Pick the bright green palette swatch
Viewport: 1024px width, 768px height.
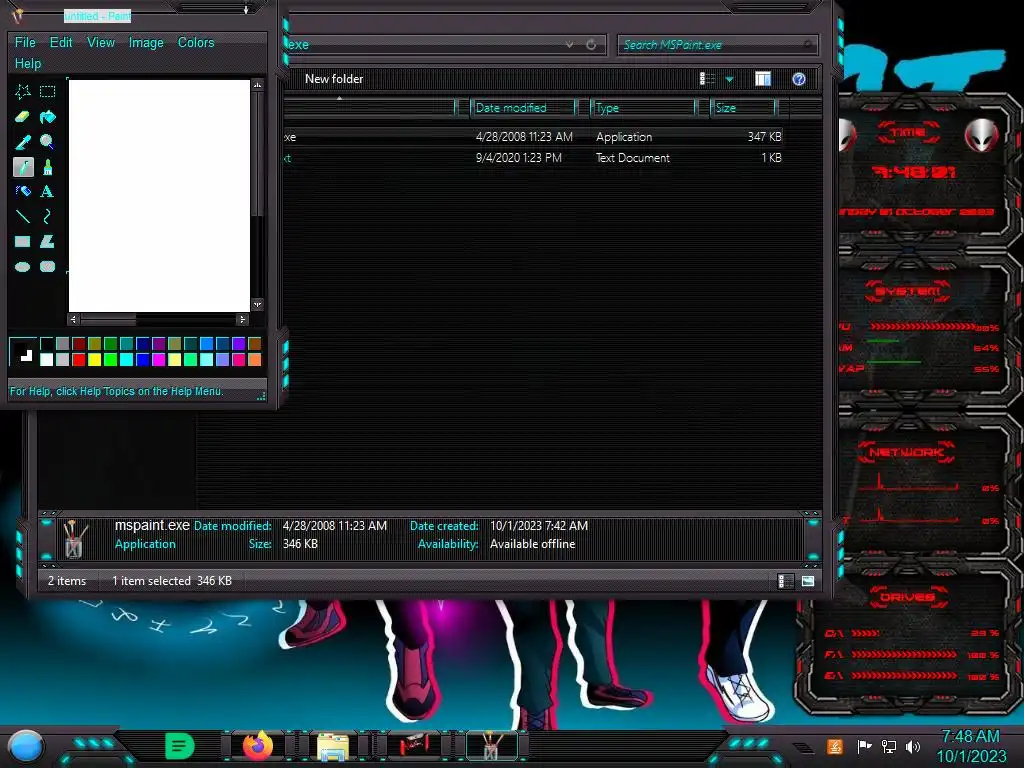110,359
